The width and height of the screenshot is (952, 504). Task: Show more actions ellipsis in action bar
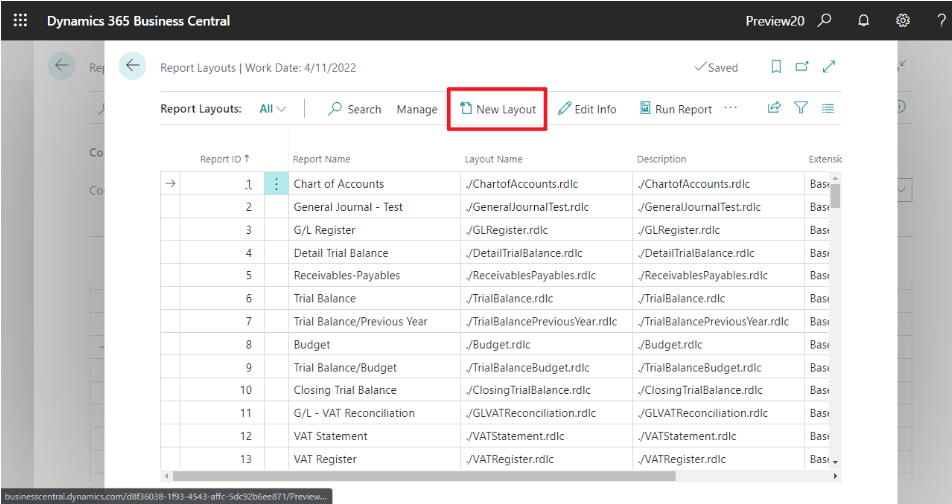[x=730, y=108]
